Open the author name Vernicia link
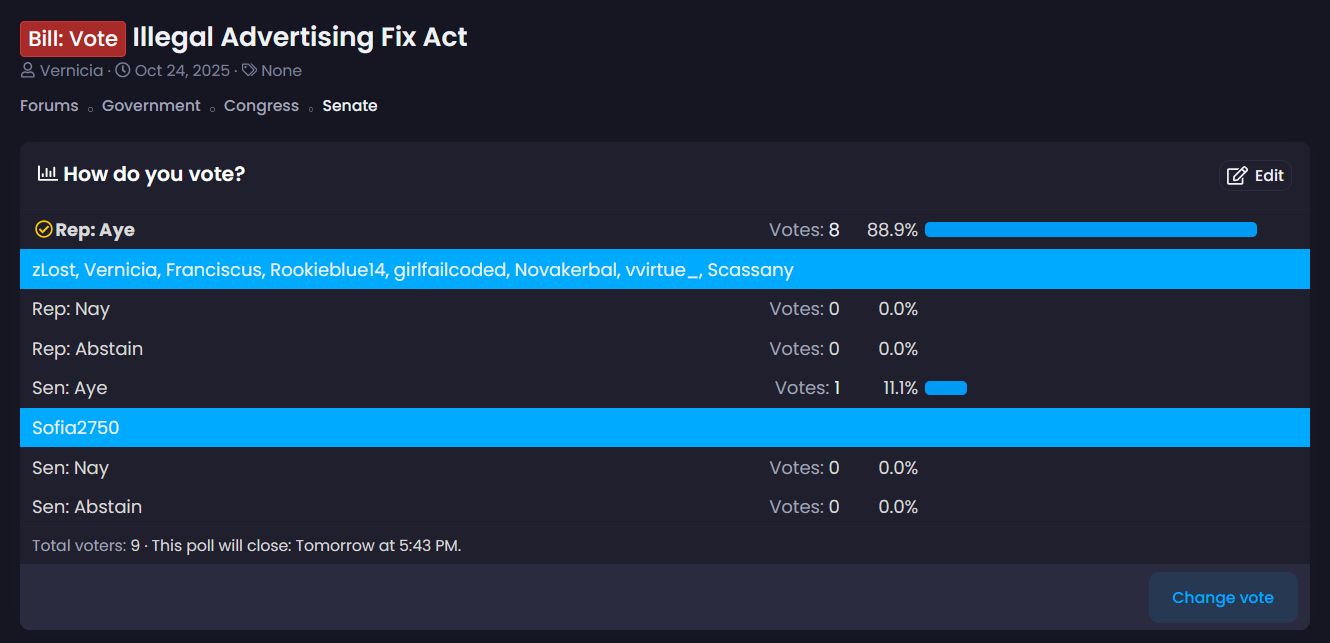Image resolution: width=1330 pixels, height=643 pixels. click(x=71, y=71)
